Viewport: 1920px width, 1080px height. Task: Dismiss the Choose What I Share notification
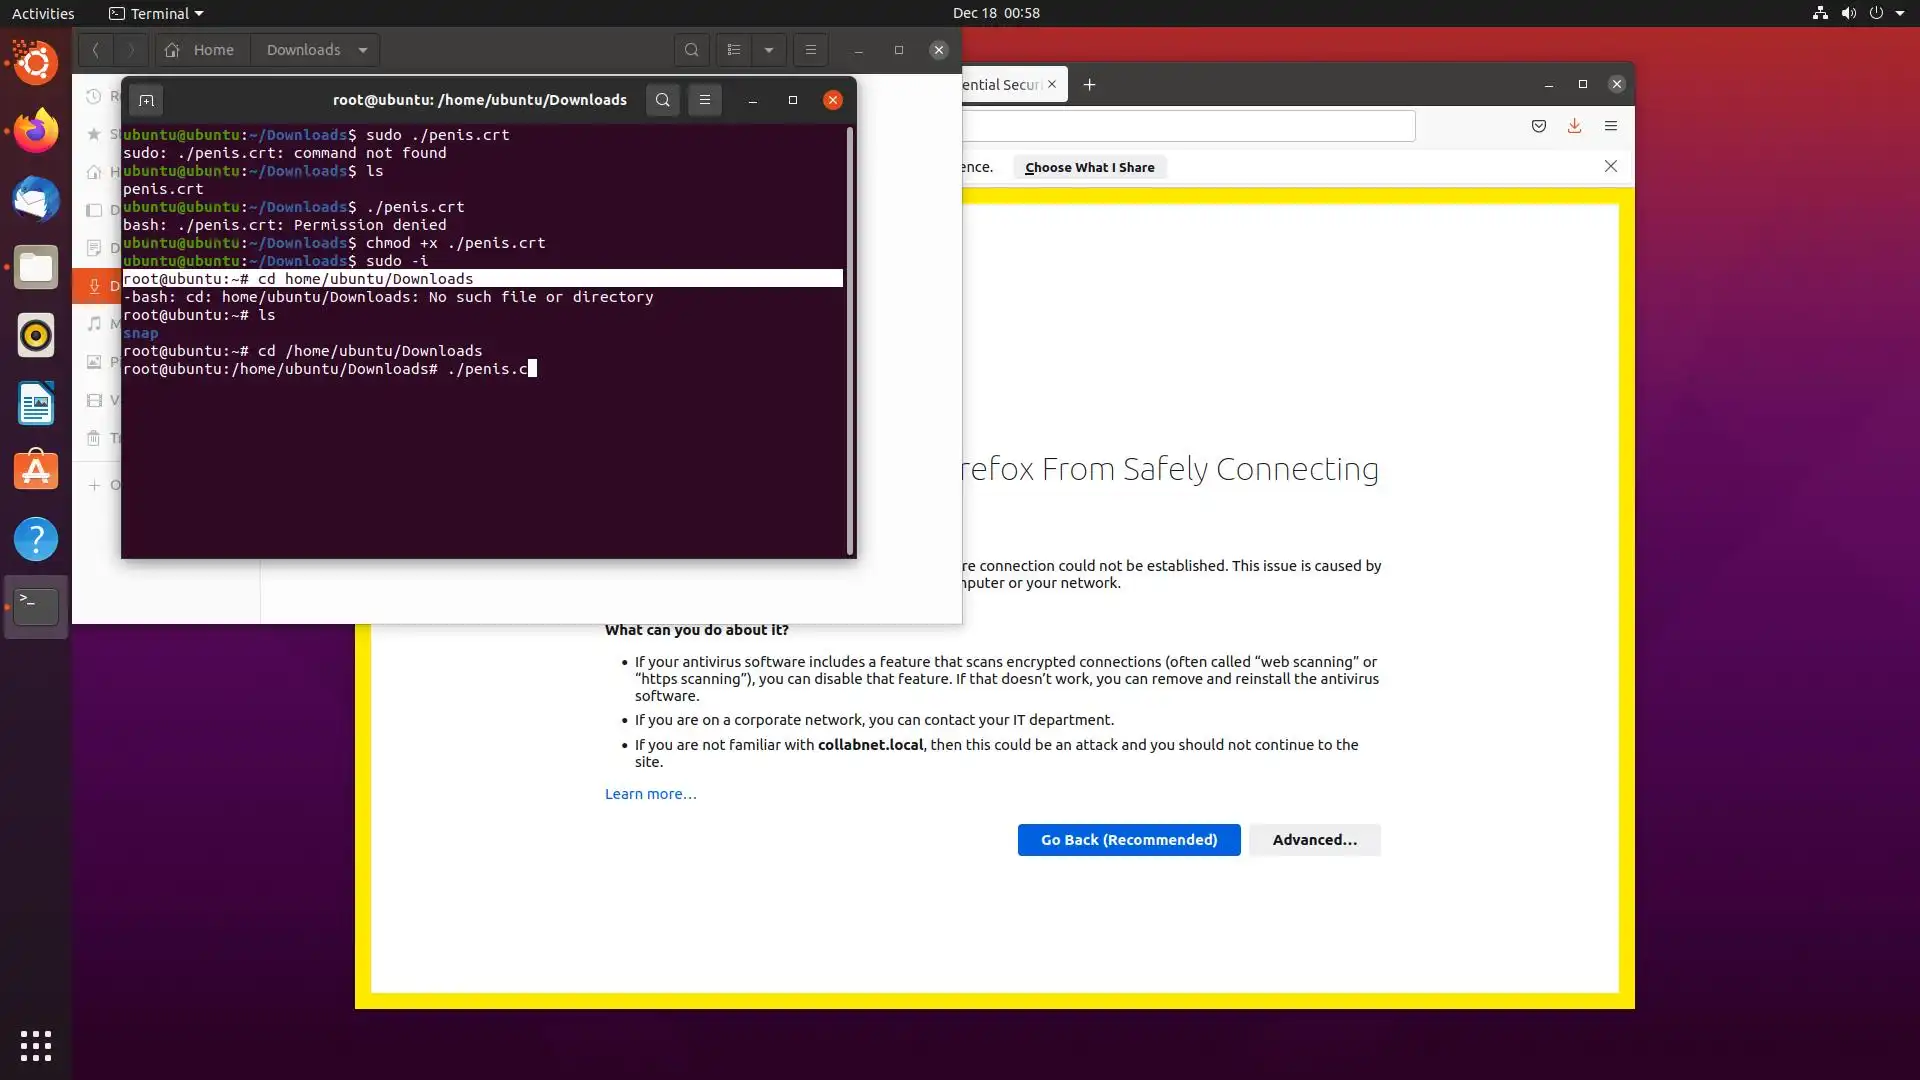[1610, 166]
